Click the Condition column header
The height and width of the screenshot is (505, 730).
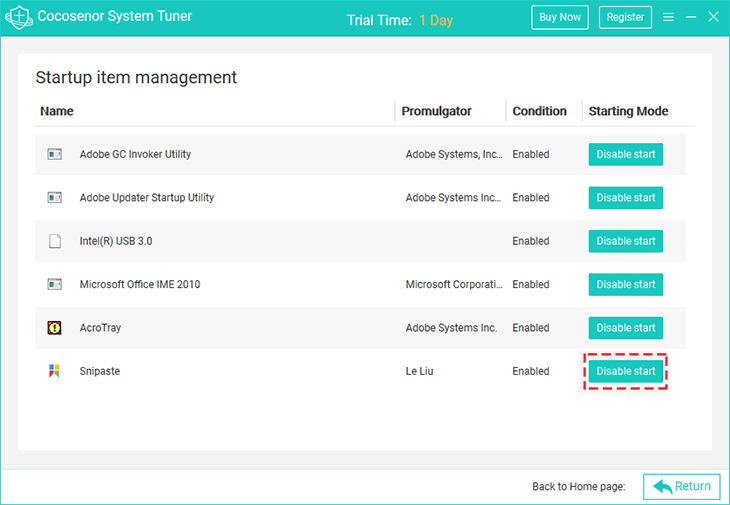pyautogui.click(x=539, y=111)
